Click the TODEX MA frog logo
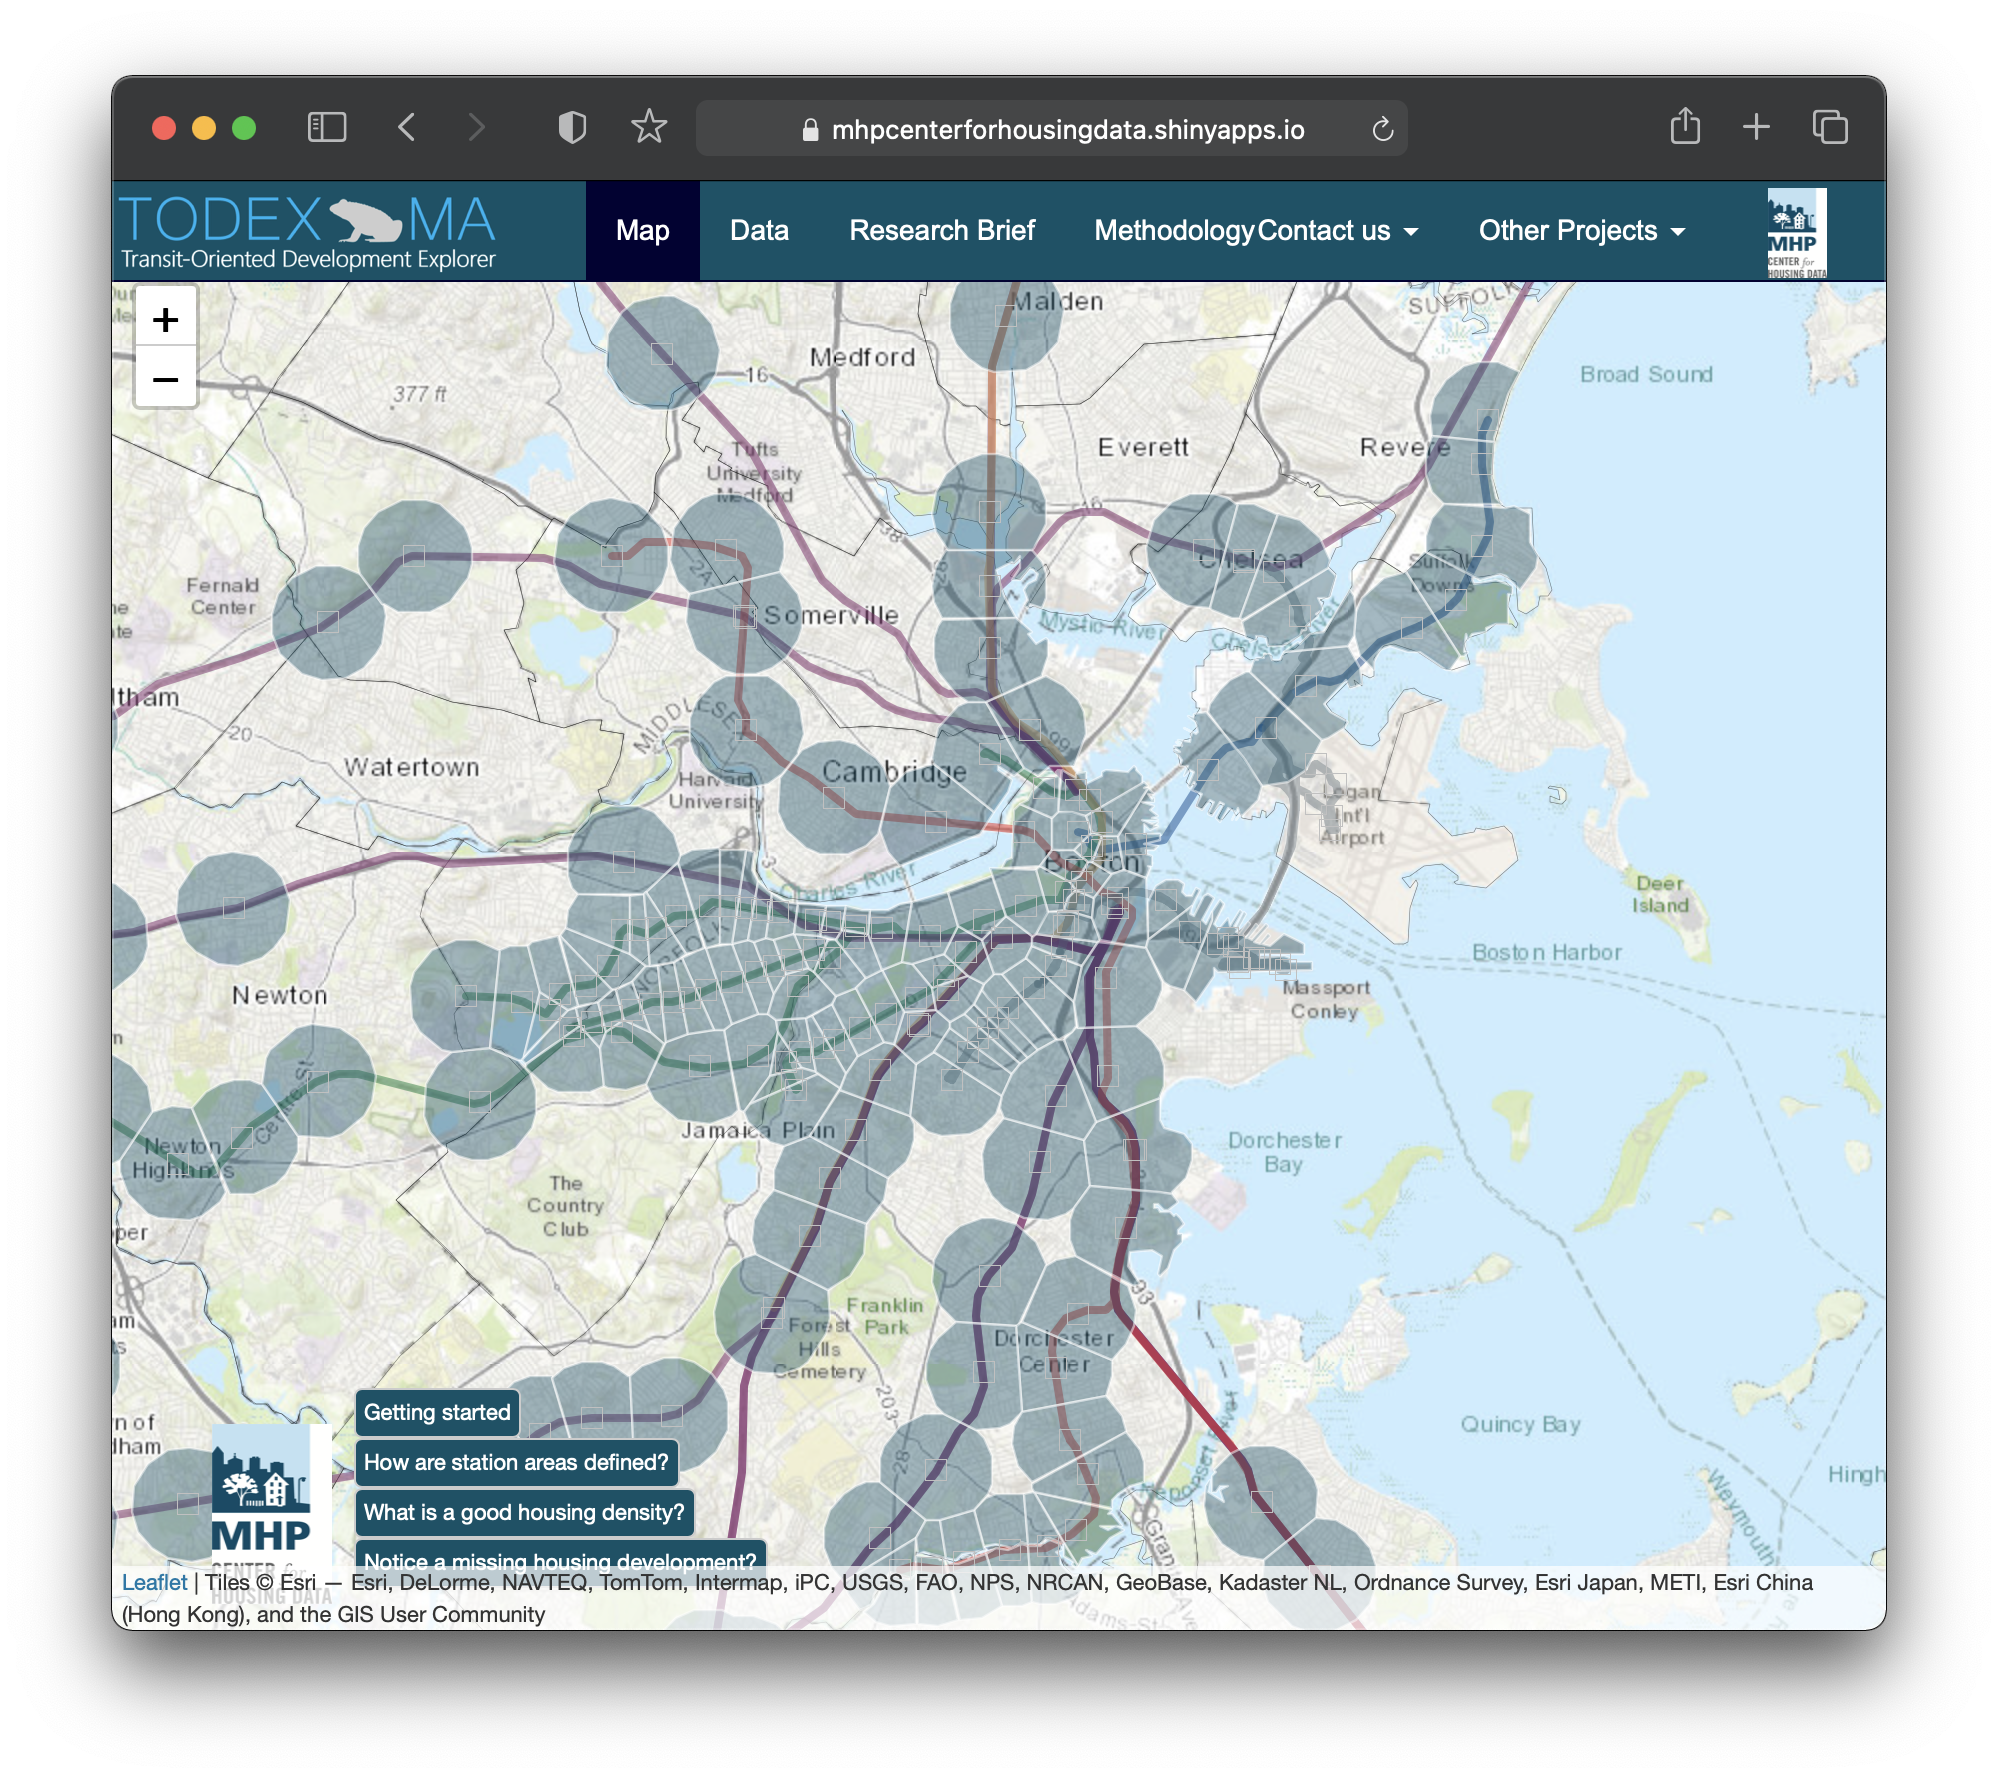The height and width of the screenshot is (1778, 1998). coord(307,231)
